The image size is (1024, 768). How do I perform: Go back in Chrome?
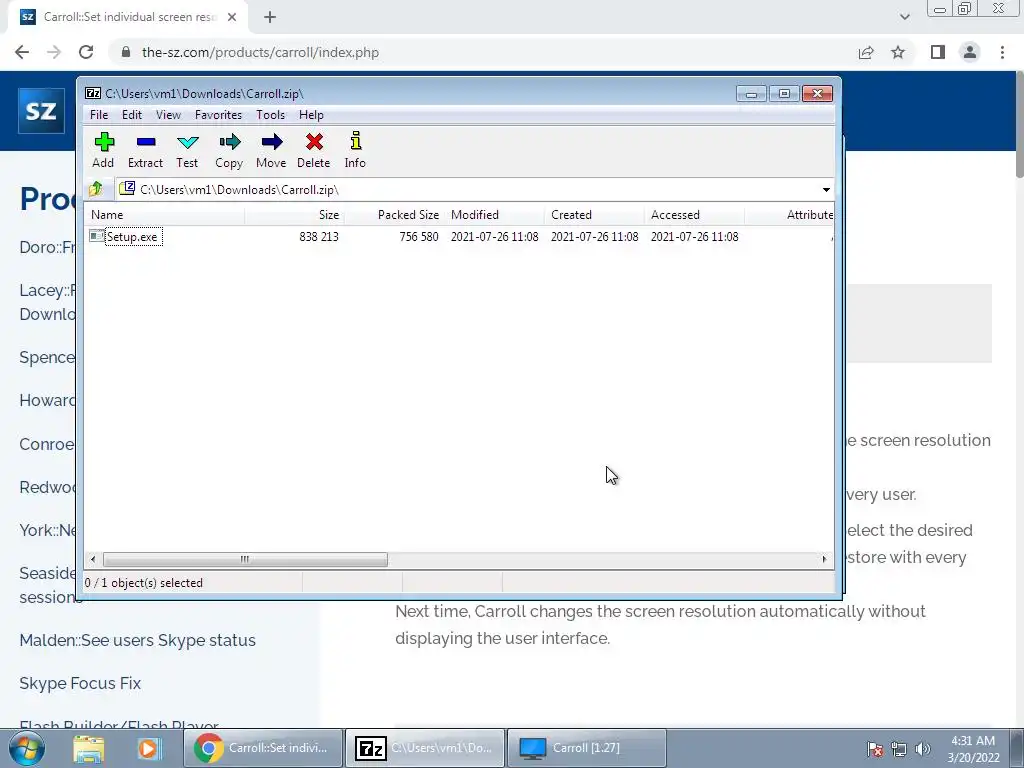point(22,52)
